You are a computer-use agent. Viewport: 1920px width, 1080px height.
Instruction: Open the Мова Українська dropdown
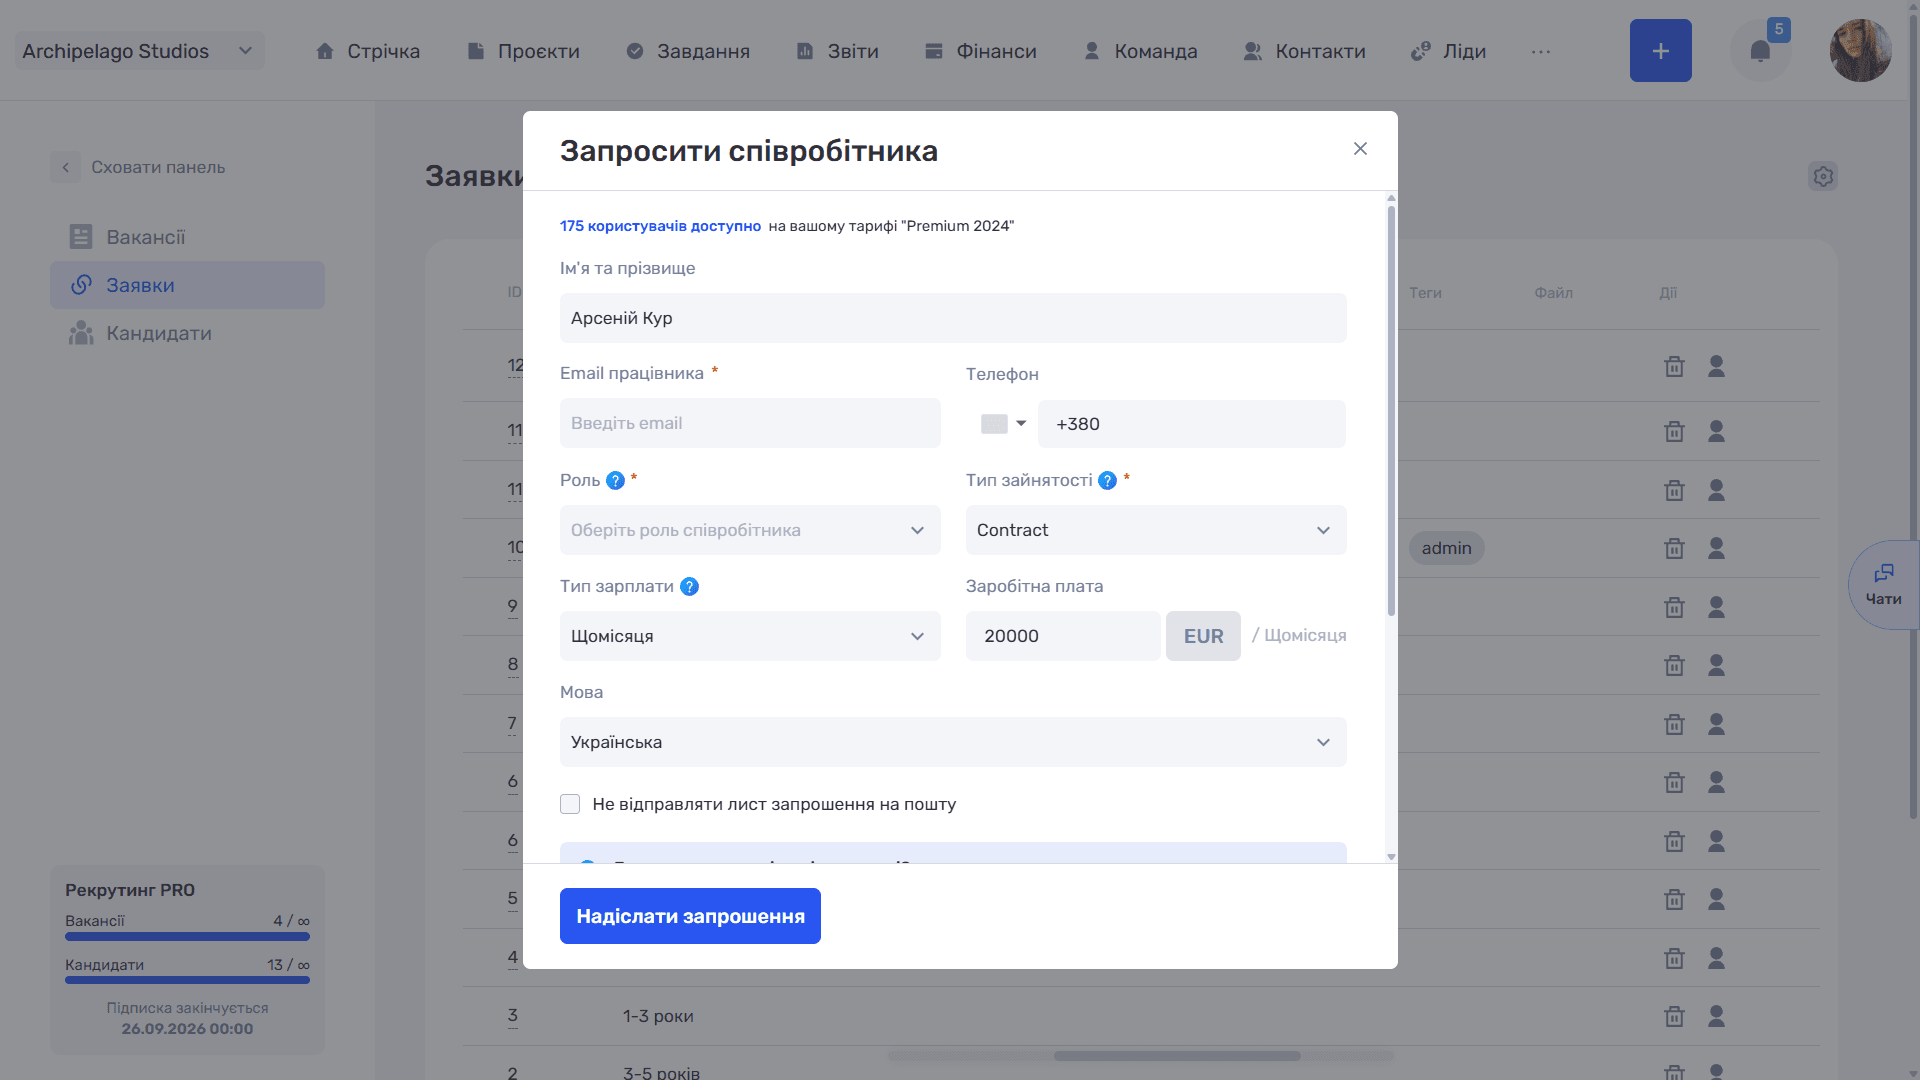(x=953, y=742)
